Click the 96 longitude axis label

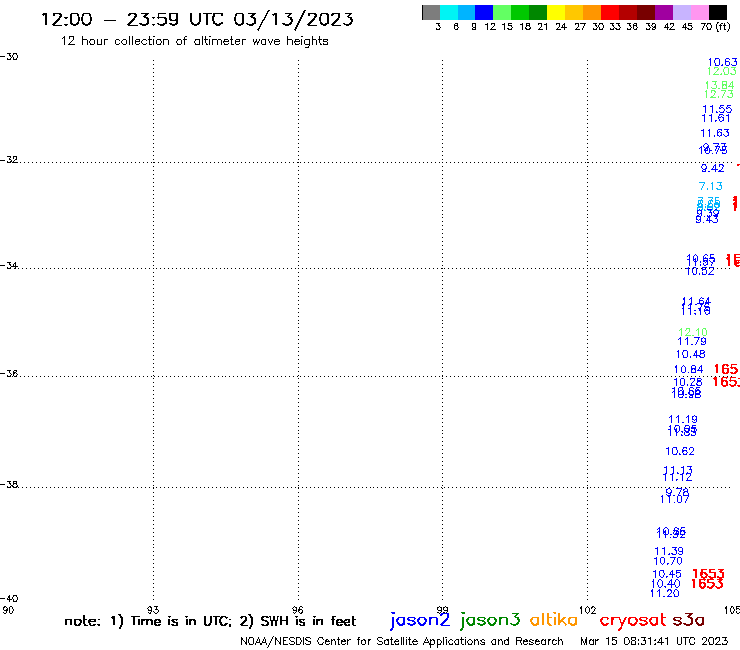[297, 610]
